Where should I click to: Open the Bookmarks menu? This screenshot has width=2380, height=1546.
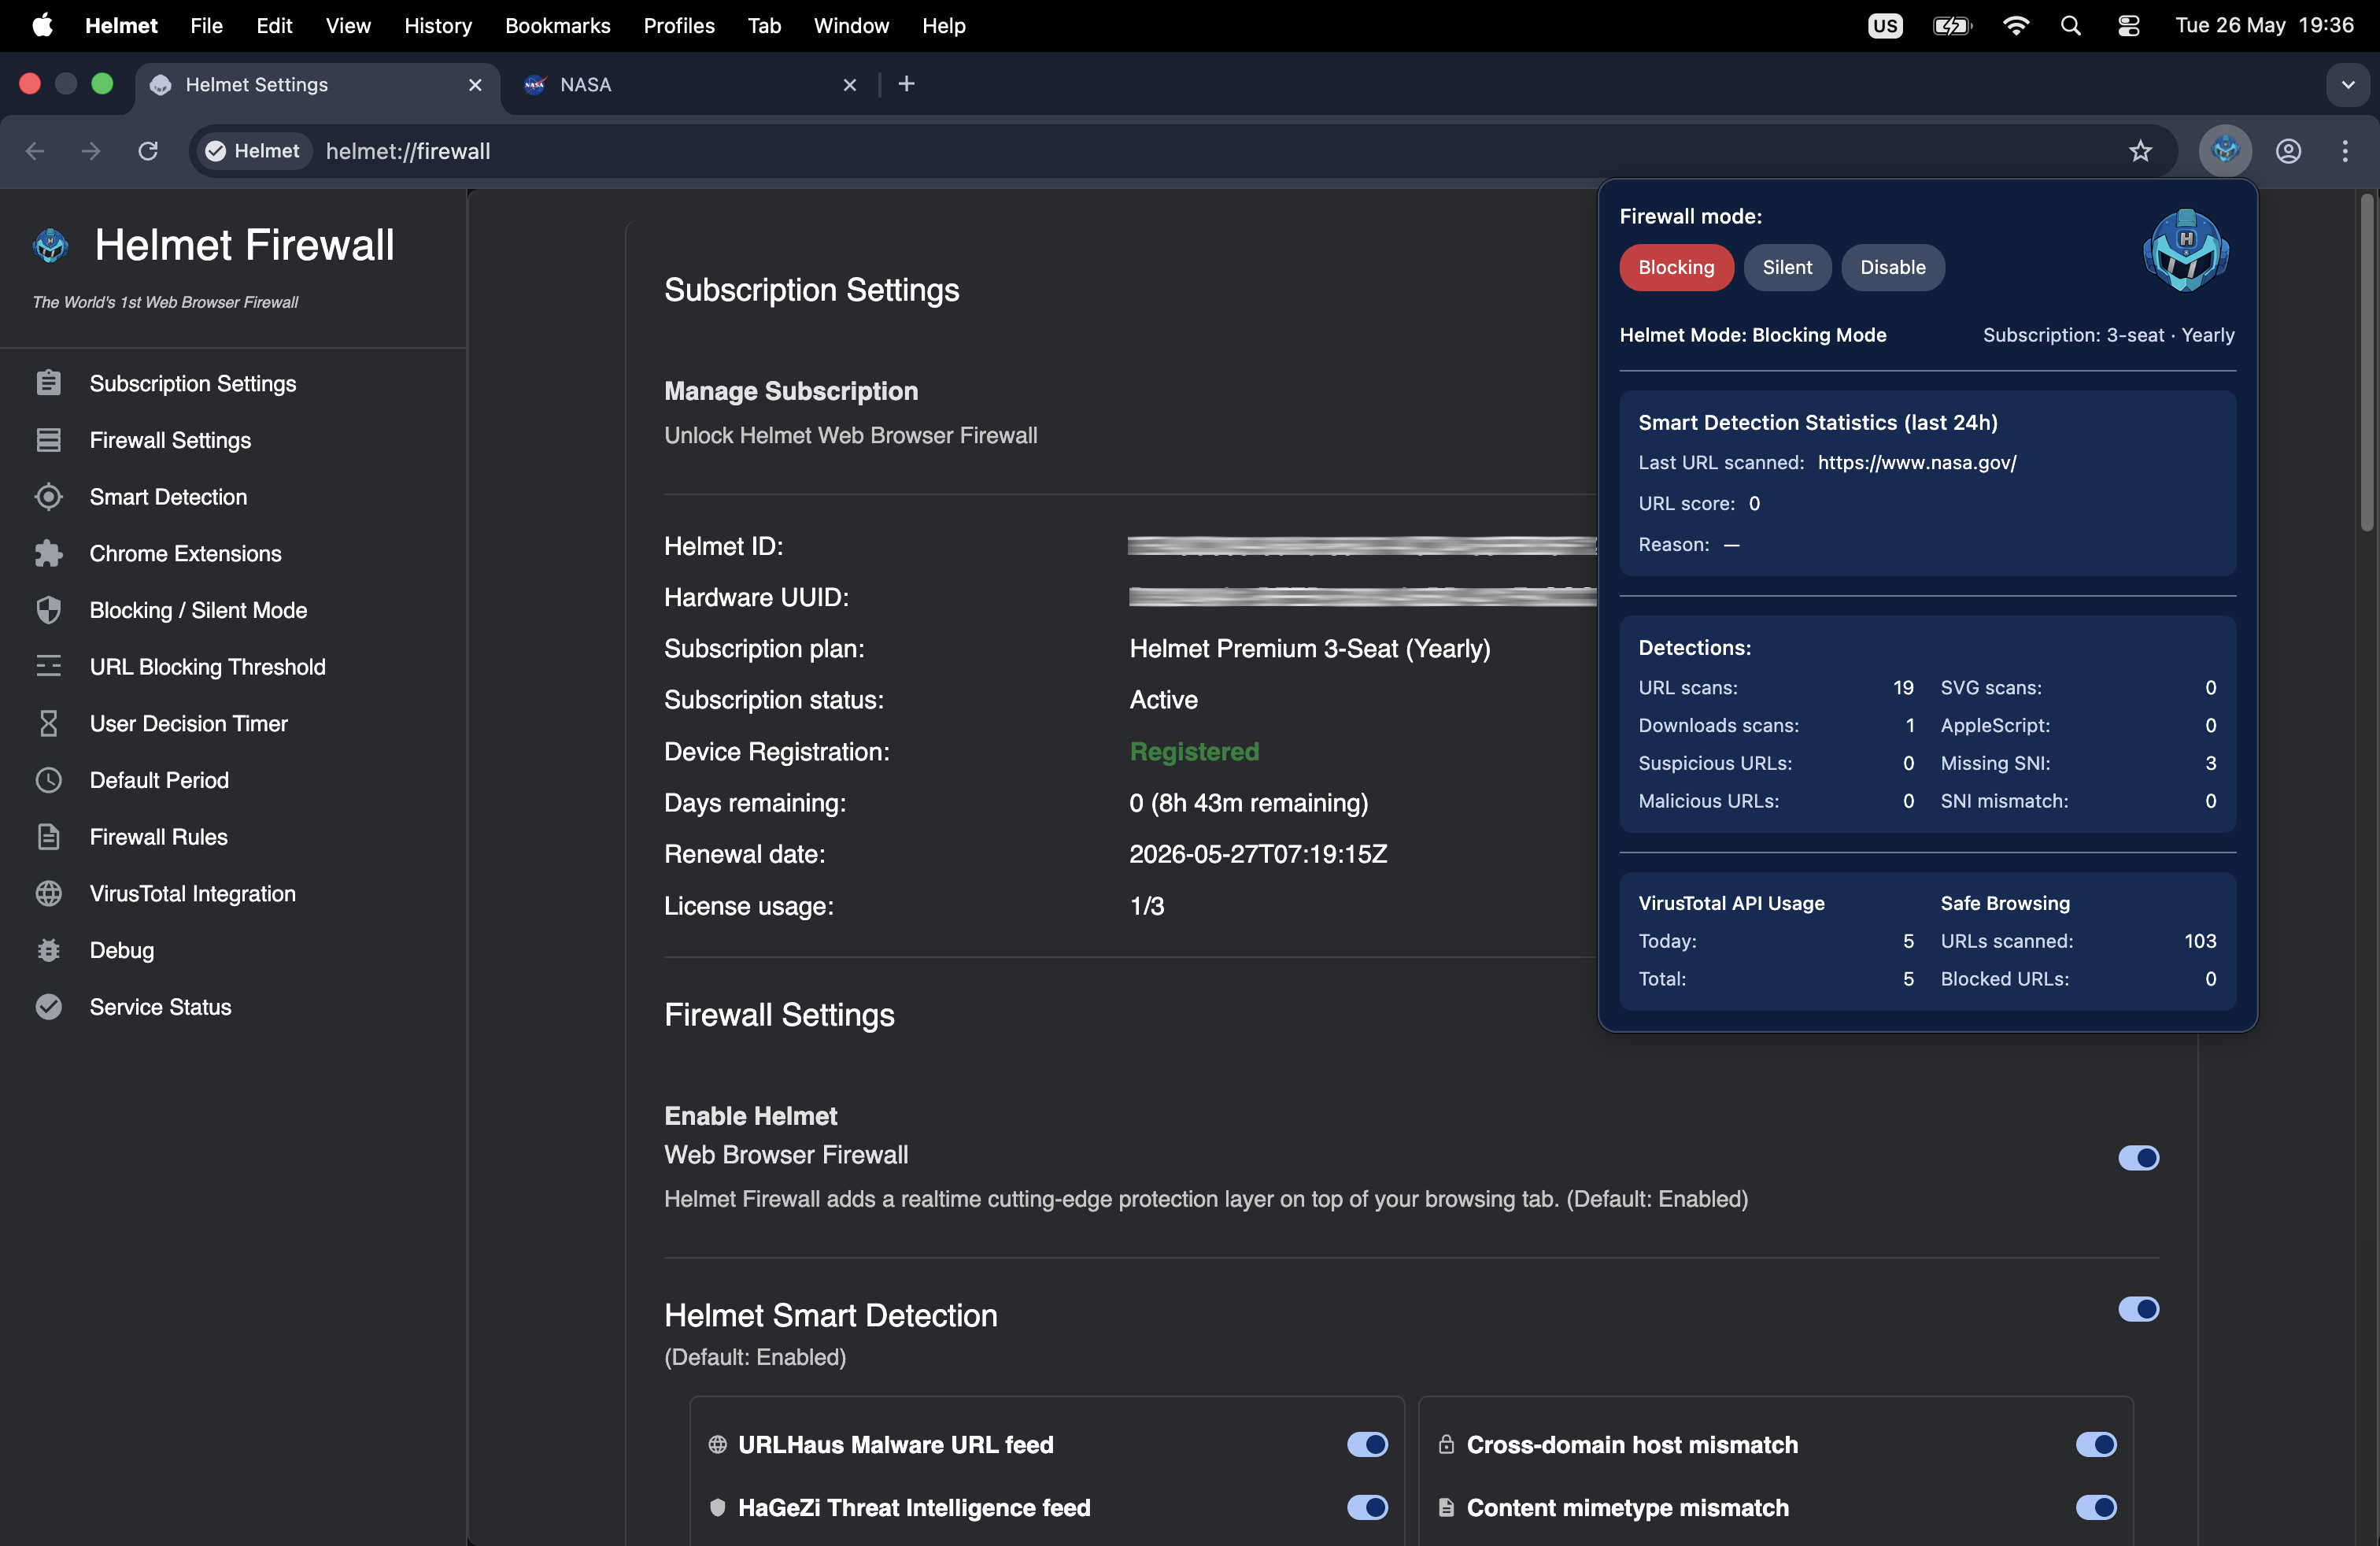click(x=557, y=26)
